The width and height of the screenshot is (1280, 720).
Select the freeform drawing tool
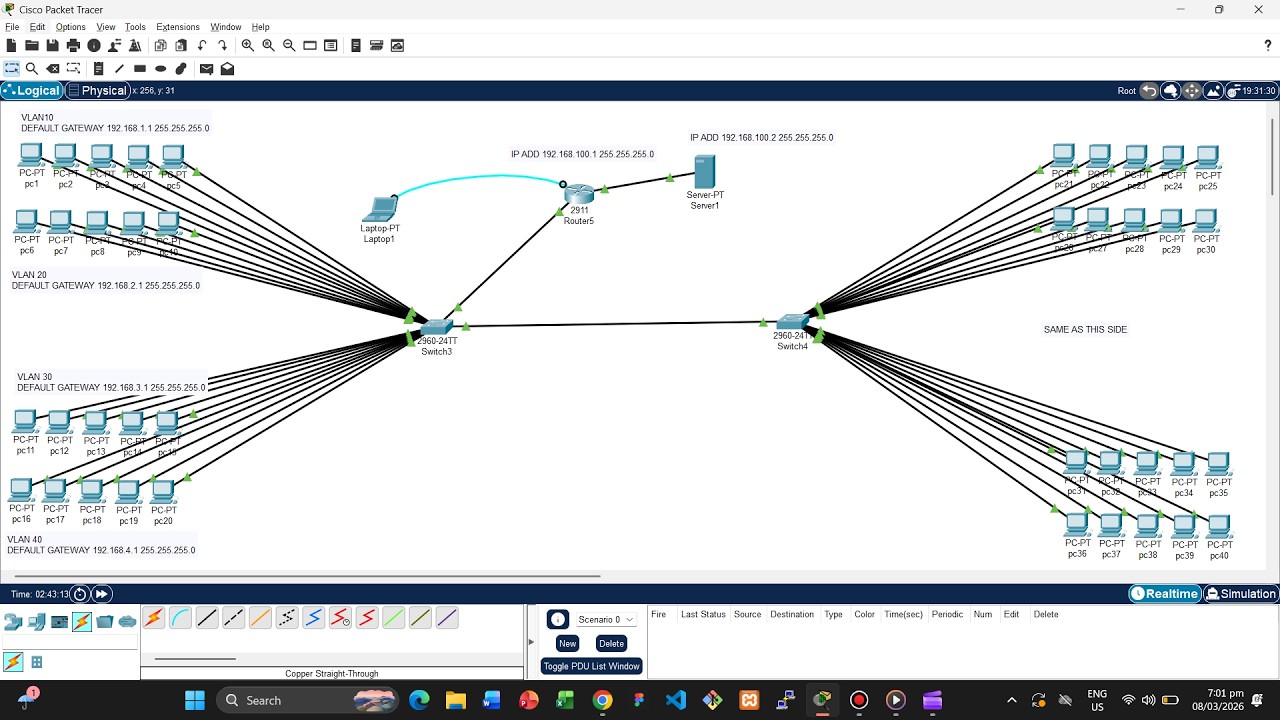click(x=181, y=69)
